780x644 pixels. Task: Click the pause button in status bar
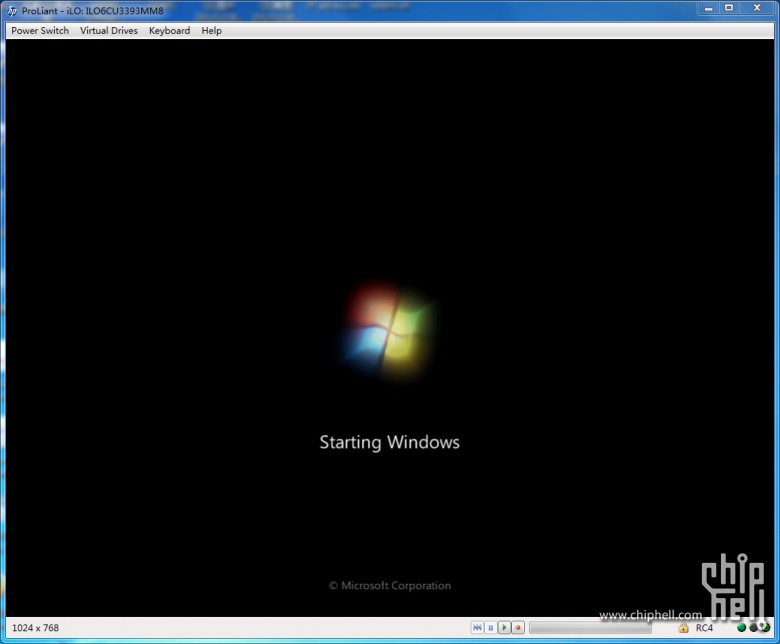click(490, 628)
